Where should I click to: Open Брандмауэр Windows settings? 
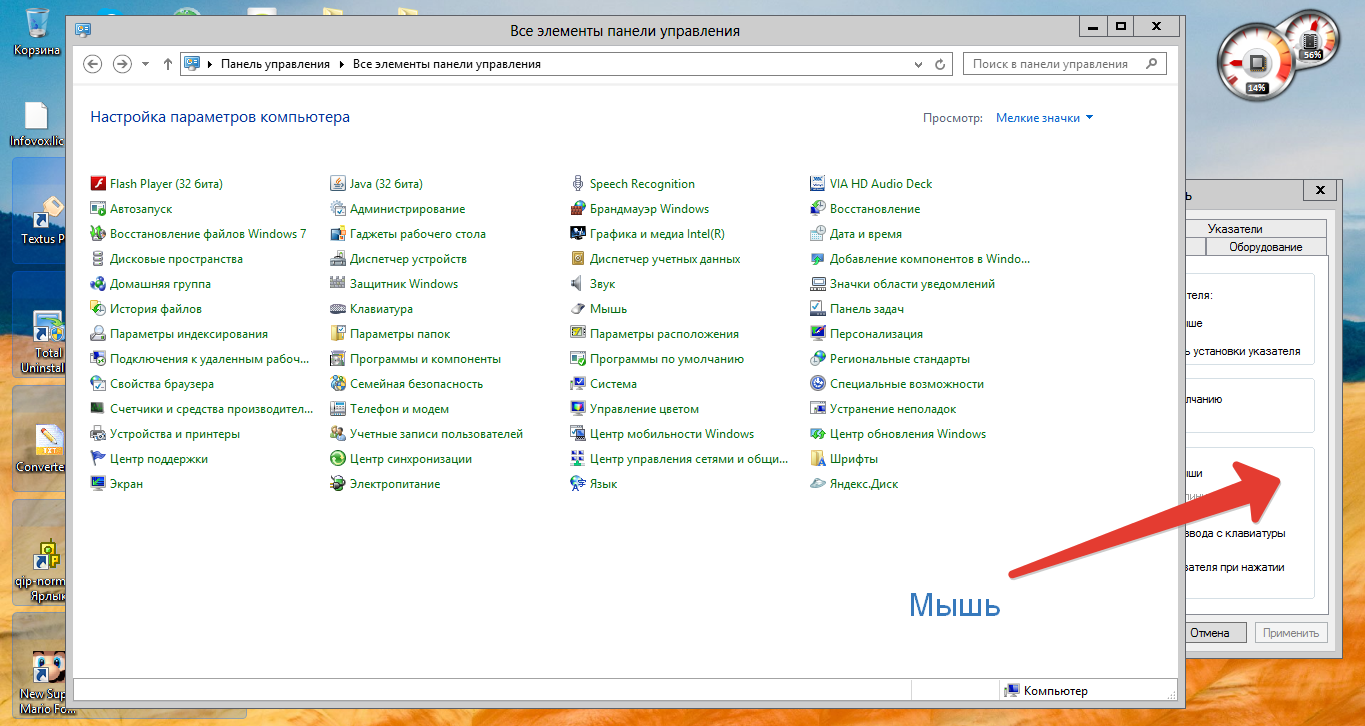tap(649, 209)
